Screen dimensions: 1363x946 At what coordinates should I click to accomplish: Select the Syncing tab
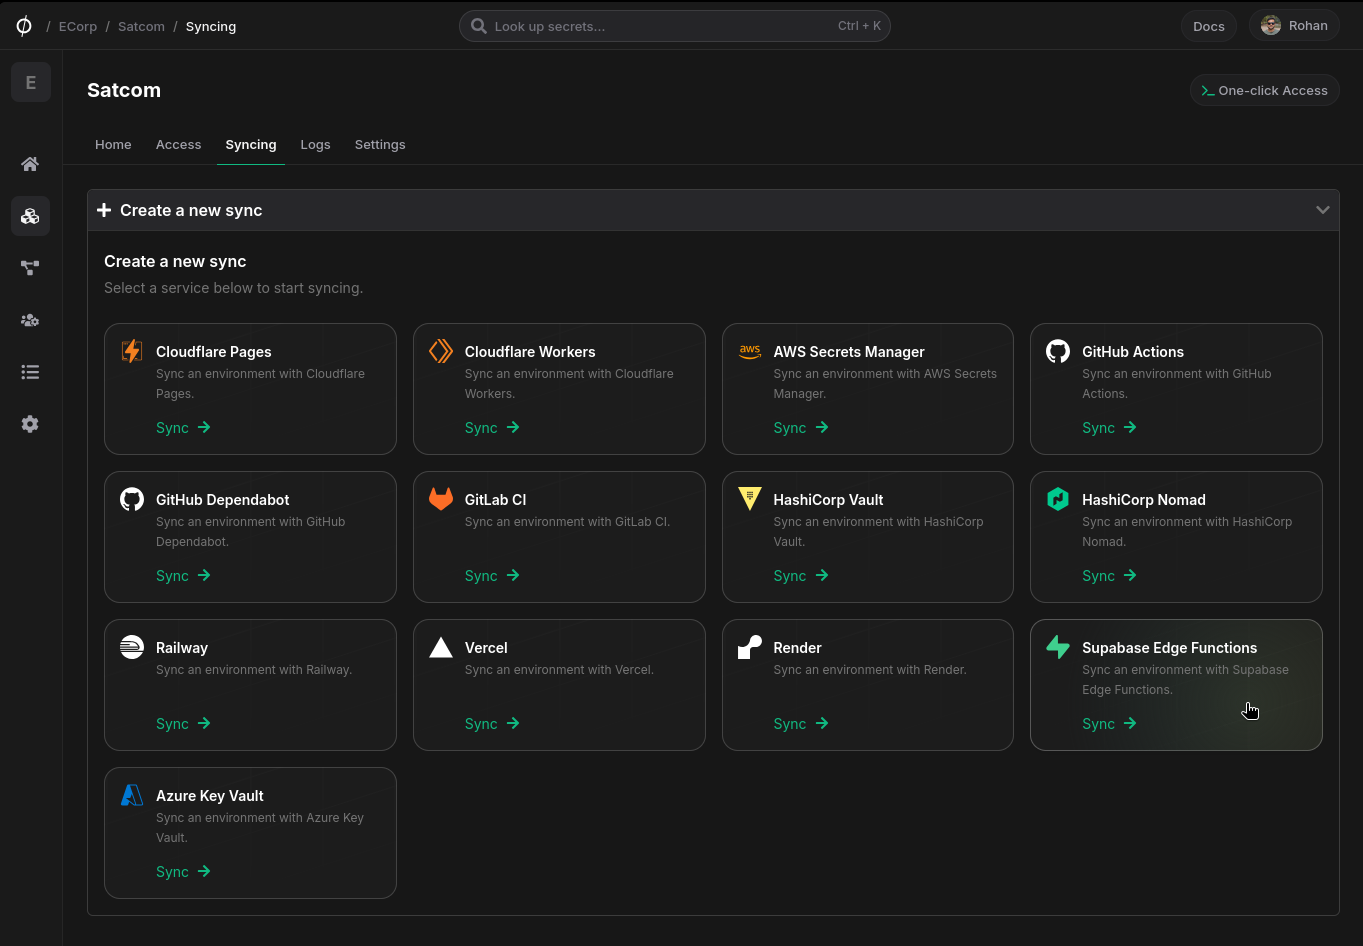click(x=251, y=145)
